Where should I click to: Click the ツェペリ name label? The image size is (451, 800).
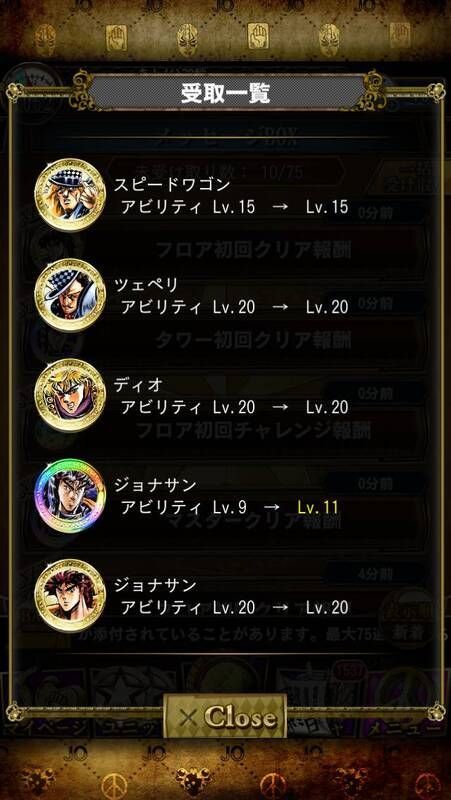(146, 285)
